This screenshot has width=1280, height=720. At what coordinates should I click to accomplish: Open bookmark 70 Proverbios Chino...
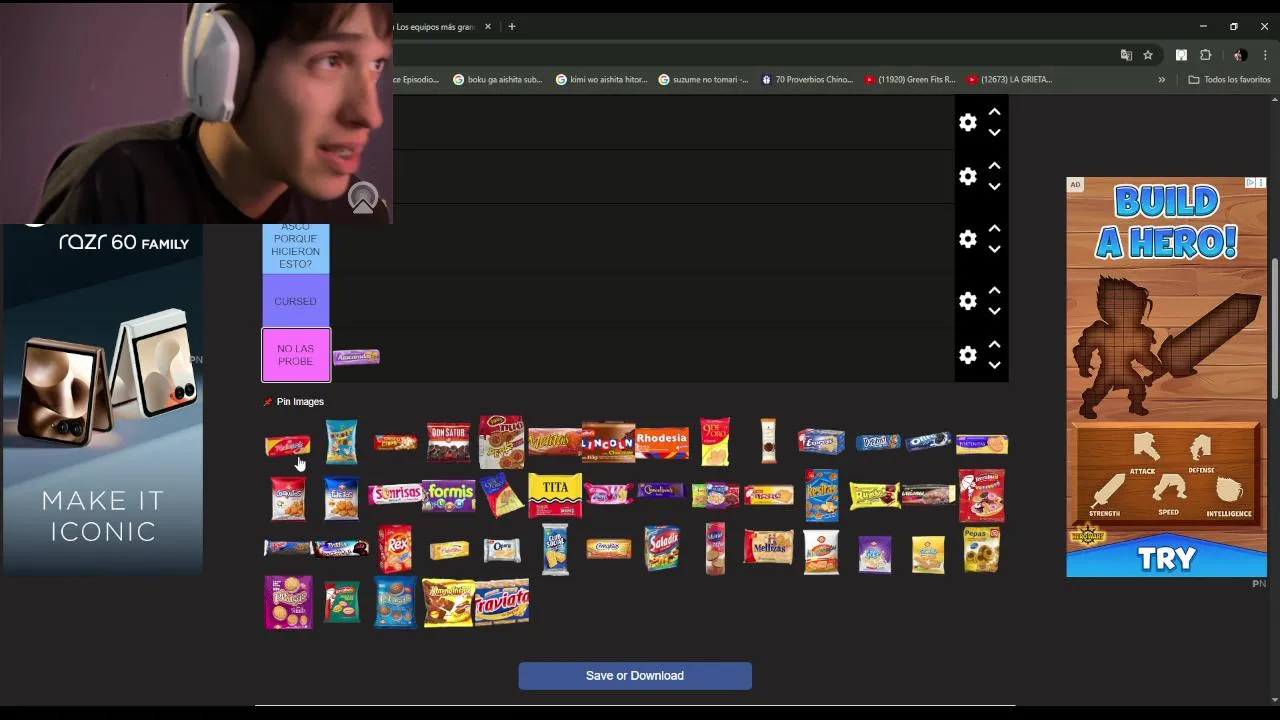pos(807,80)
